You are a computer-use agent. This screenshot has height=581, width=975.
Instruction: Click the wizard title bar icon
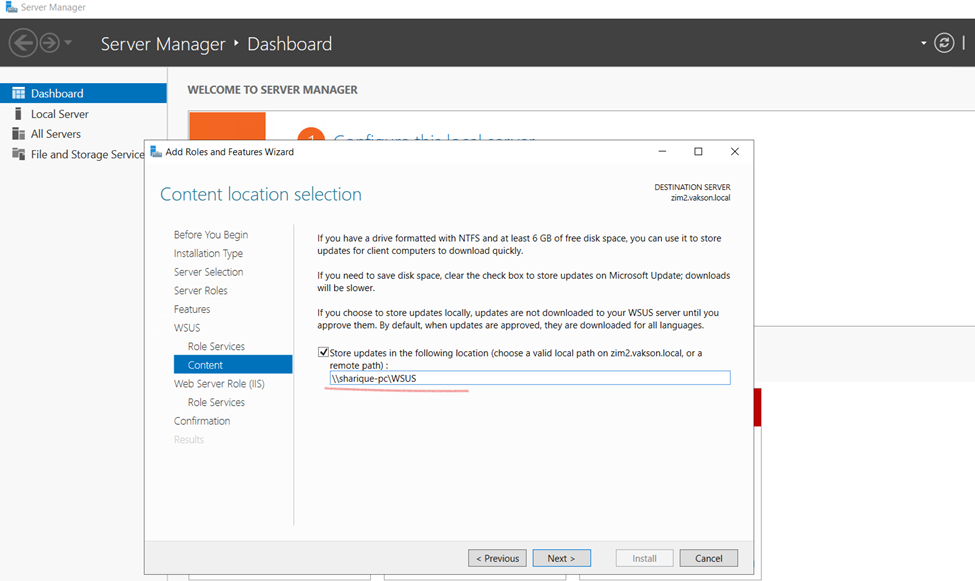(x=156, y=152)
